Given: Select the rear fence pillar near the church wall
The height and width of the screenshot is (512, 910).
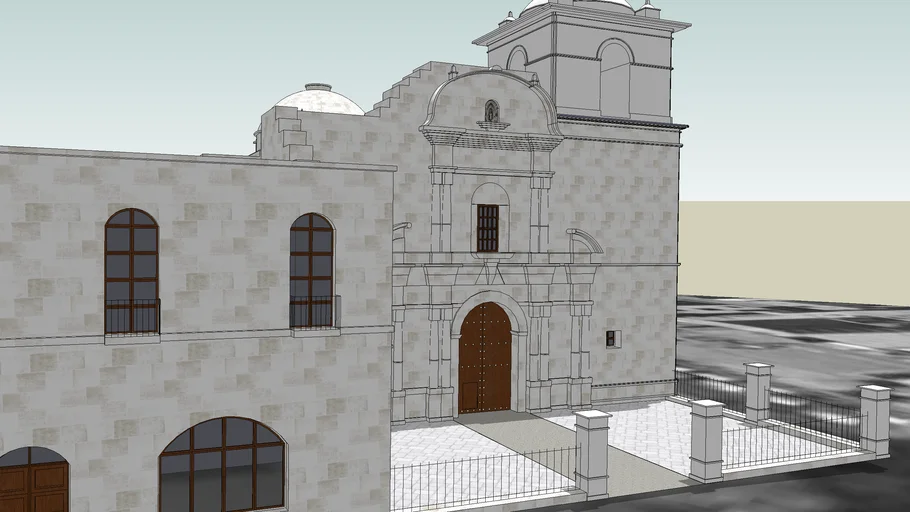Looking at the screenshot, I should [x=758, y=391].
